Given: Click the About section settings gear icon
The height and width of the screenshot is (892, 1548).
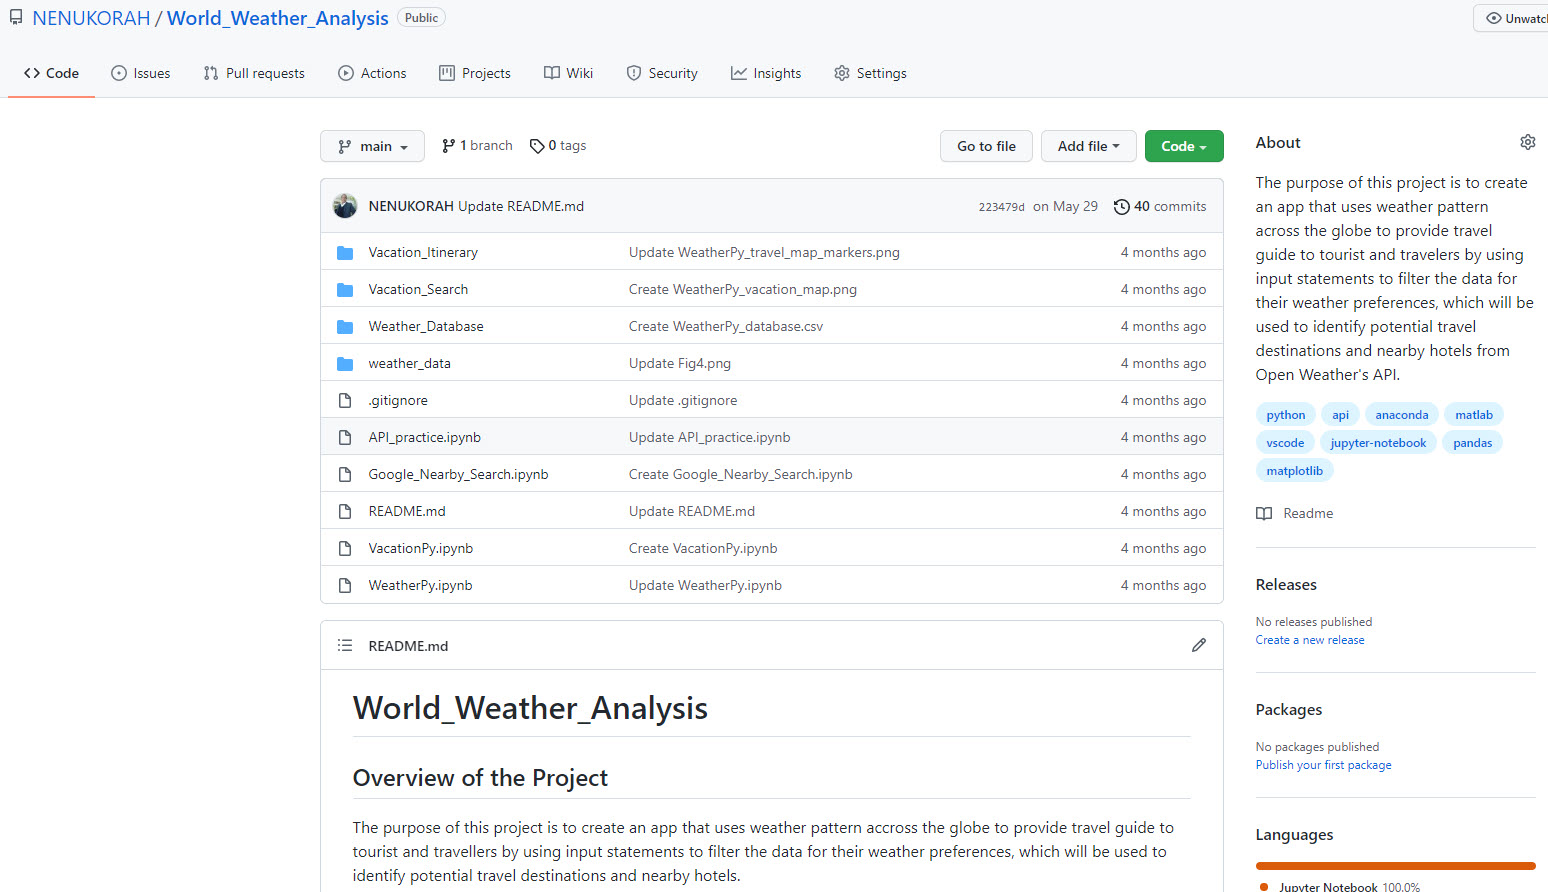Looking at the screenshot, I should [1527, 142].
